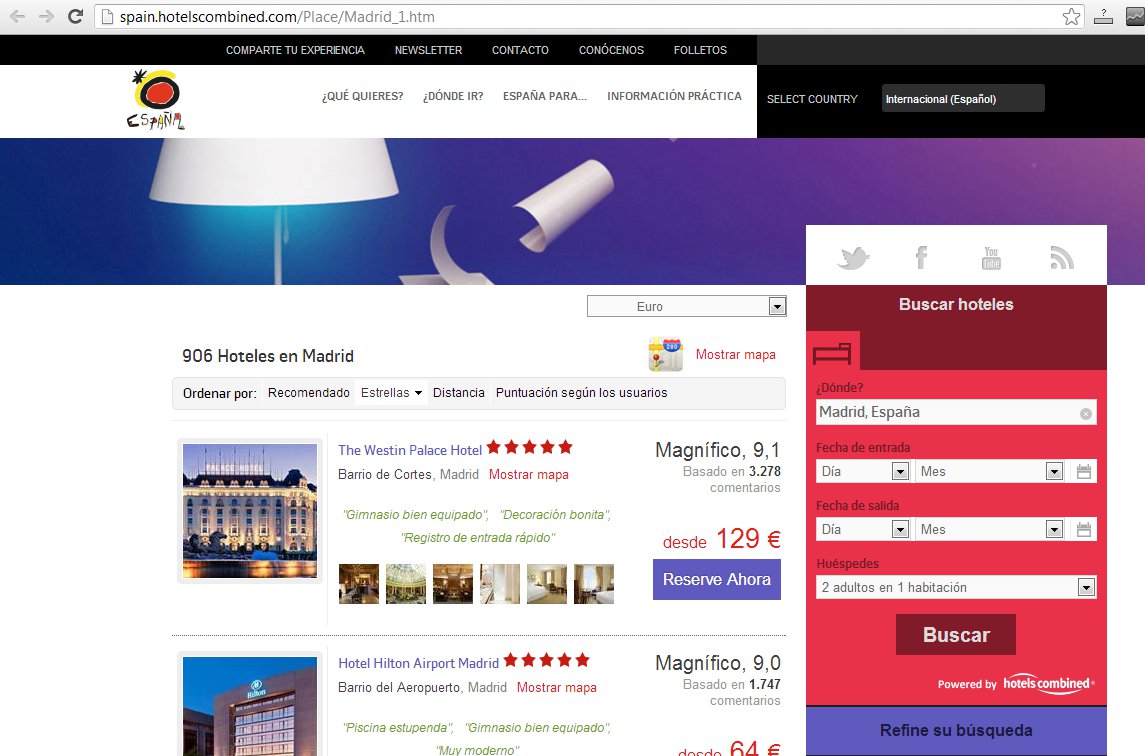
Task: Click the Refine su búsqueda panel header
Action: click(956, 730)
